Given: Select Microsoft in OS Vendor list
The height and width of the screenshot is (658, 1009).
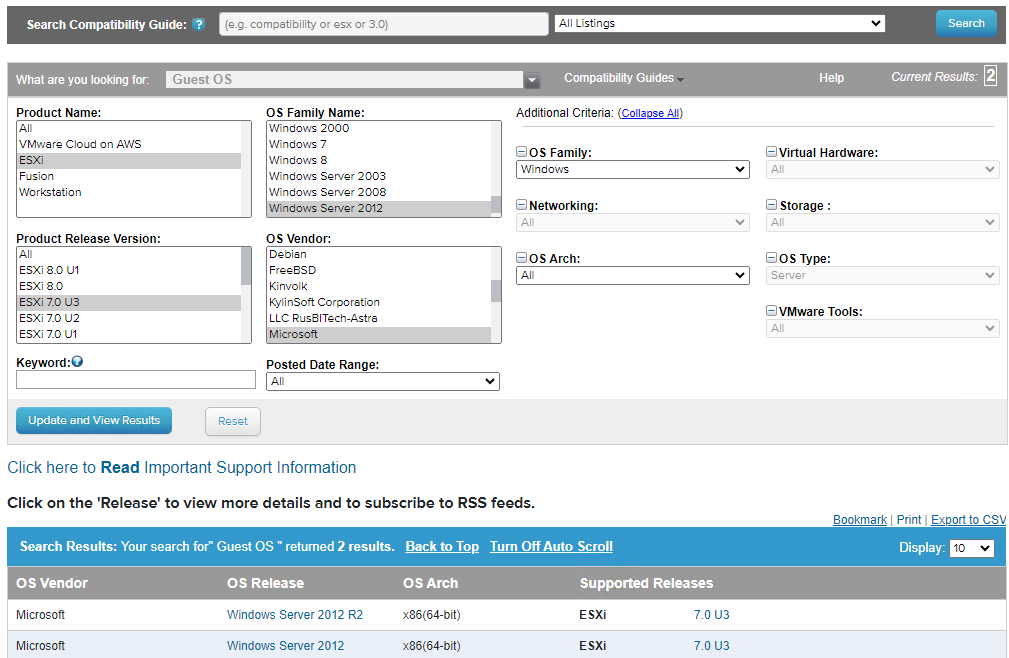Looking at the screenshot, I should coord(379,334).
